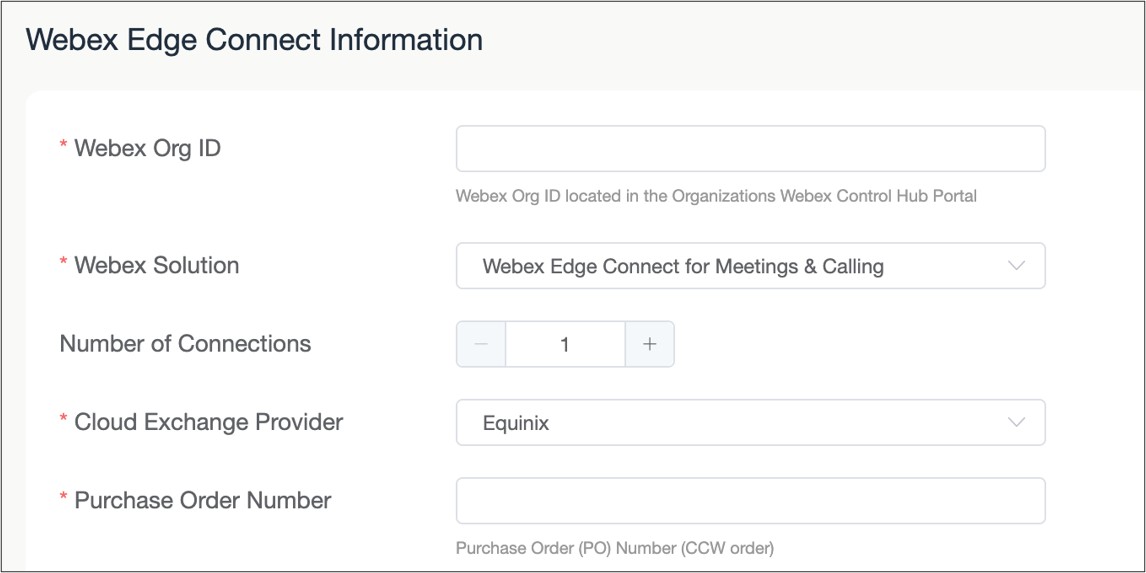Image resolution: width=1146 pixels, height=573 pixels.
Task: Click the Number of Connections value box
Action: click(565, 344)
